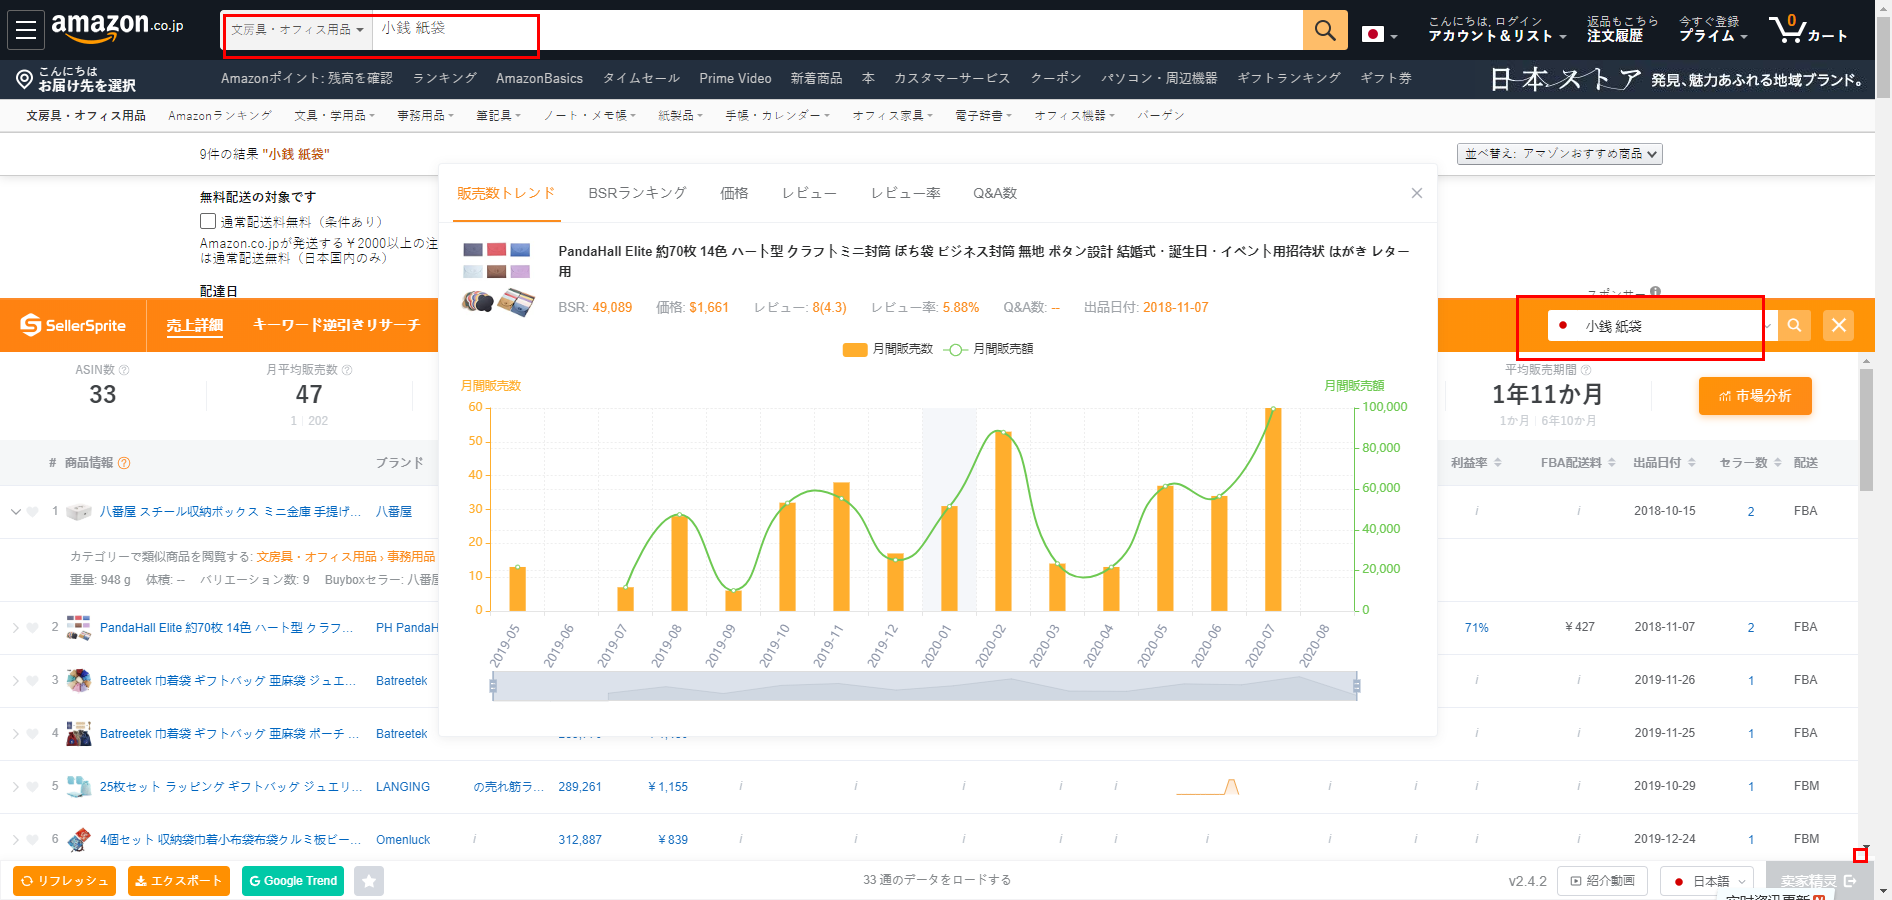Grab the right handle of chart range slider
Screen dimensions: 1892x900
(1357, 686)
